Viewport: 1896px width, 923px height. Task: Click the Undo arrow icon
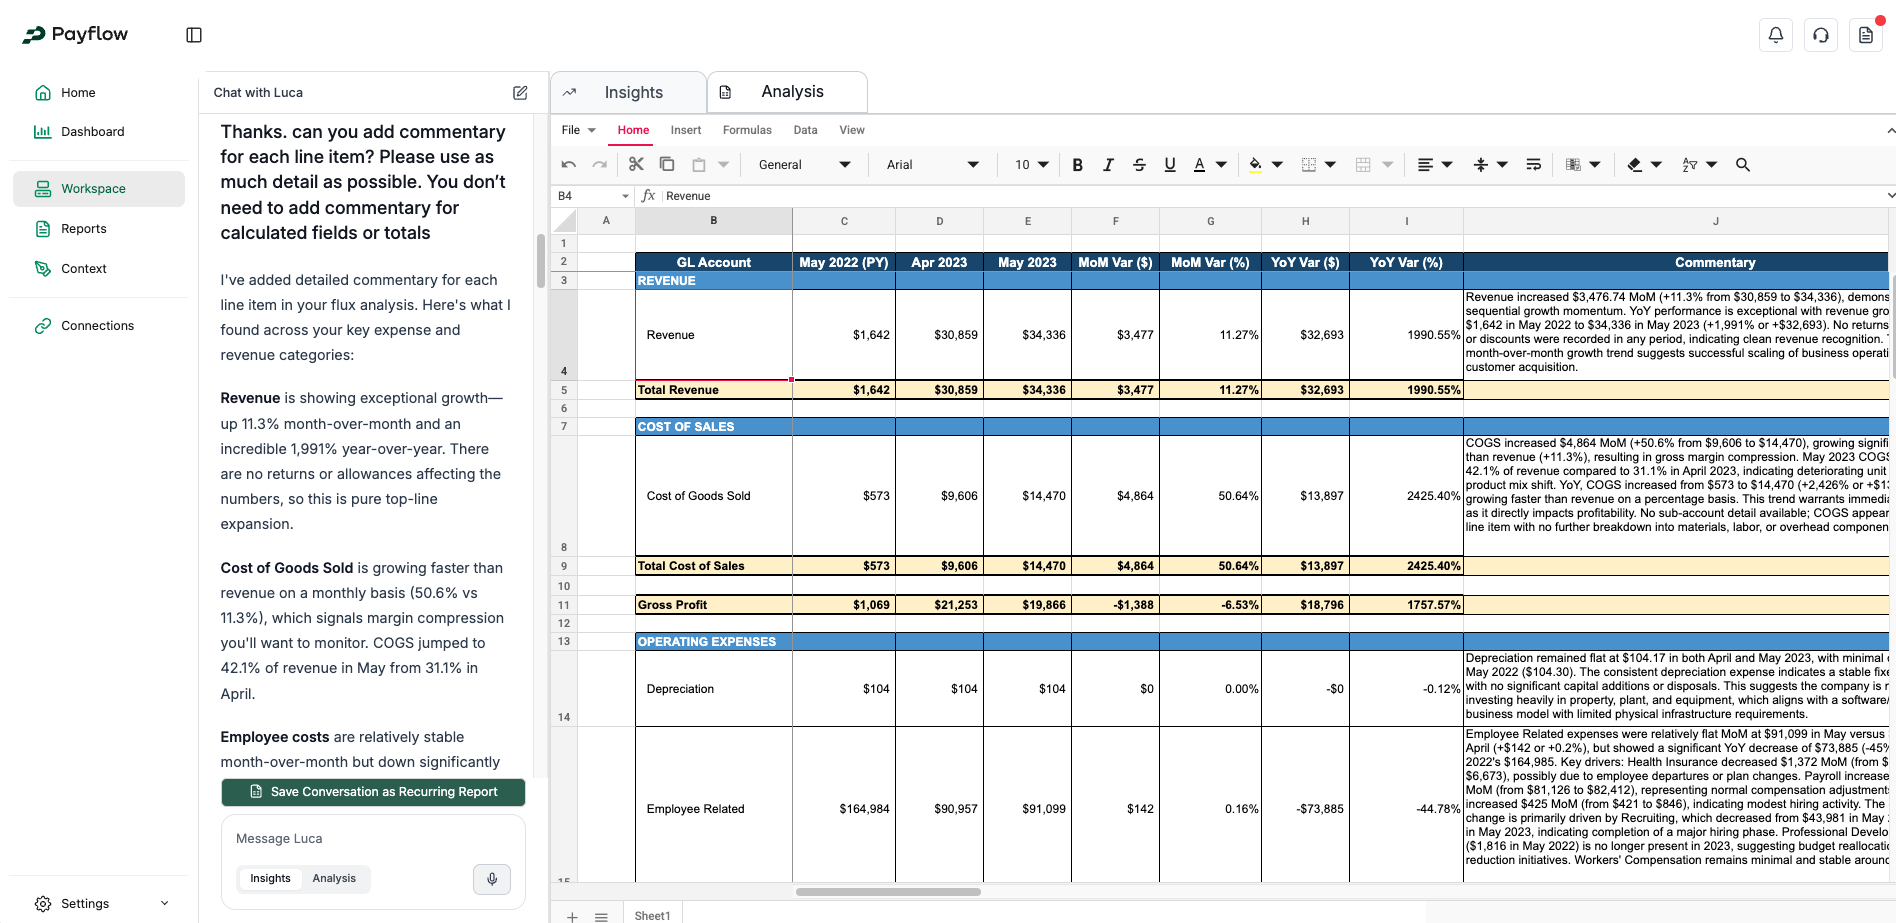[x=569, y=165]
